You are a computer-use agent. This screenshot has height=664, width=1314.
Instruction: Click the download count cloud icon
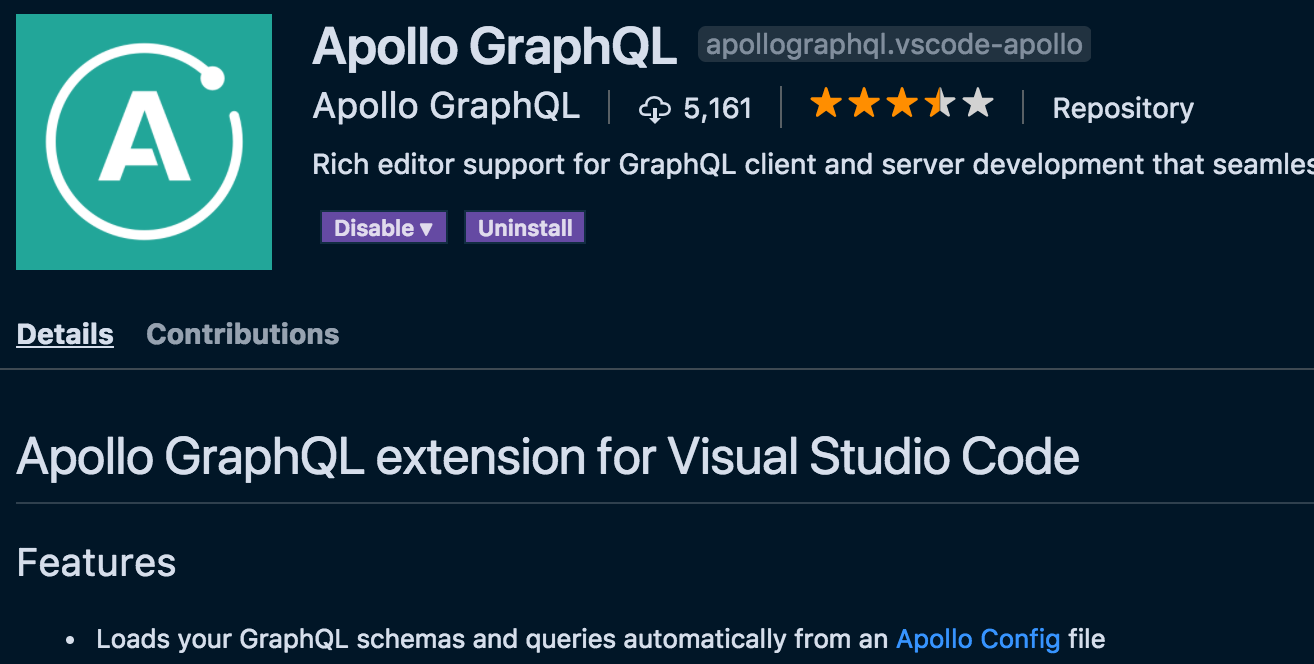point(655,107)
